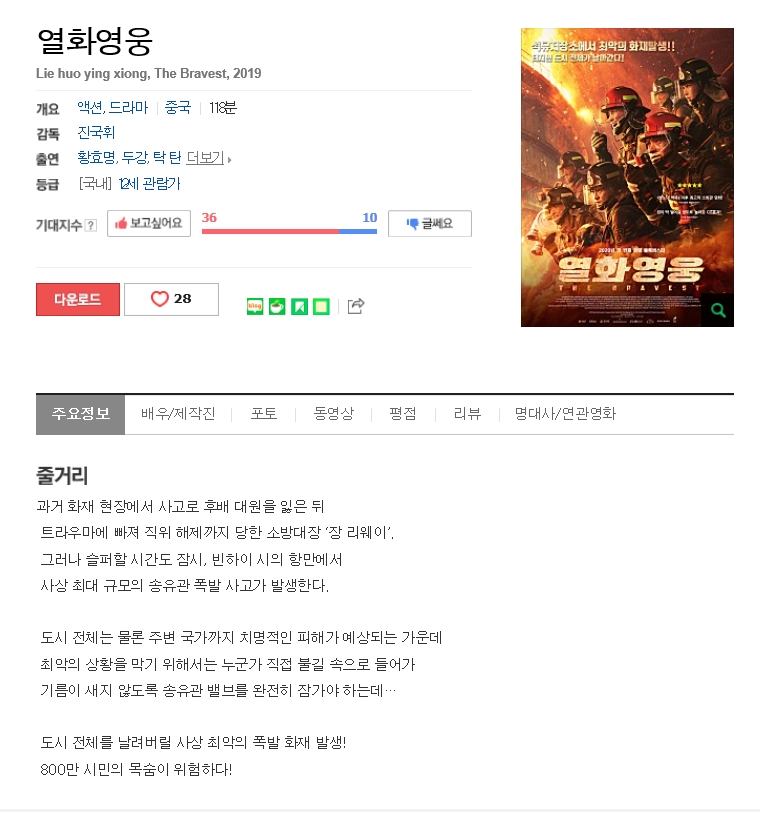This screenshot has height=814, width=760.
Task: Select the 명대사/연관영화 tab
Action: point(565,414)
